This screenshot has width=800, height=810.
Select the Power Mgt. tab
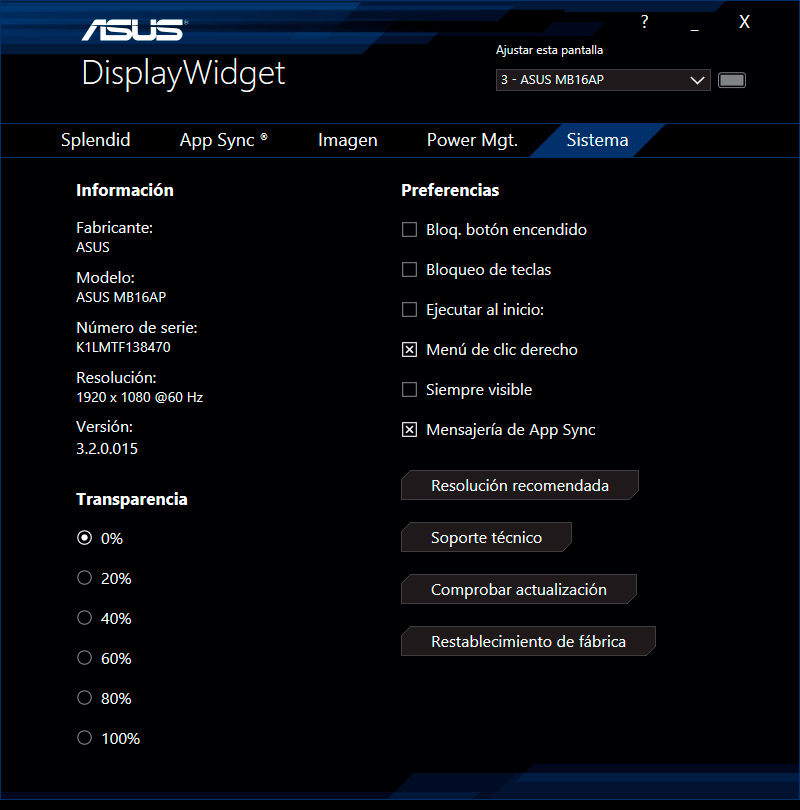472,140
